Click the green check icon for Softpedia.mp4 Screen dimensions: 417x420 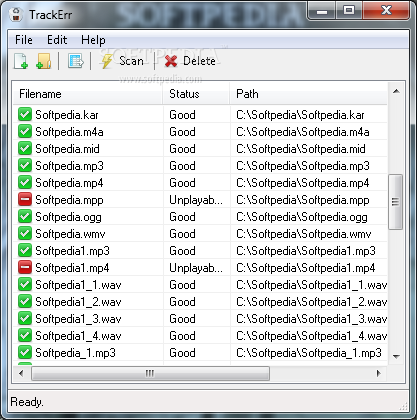pos(25,182)
